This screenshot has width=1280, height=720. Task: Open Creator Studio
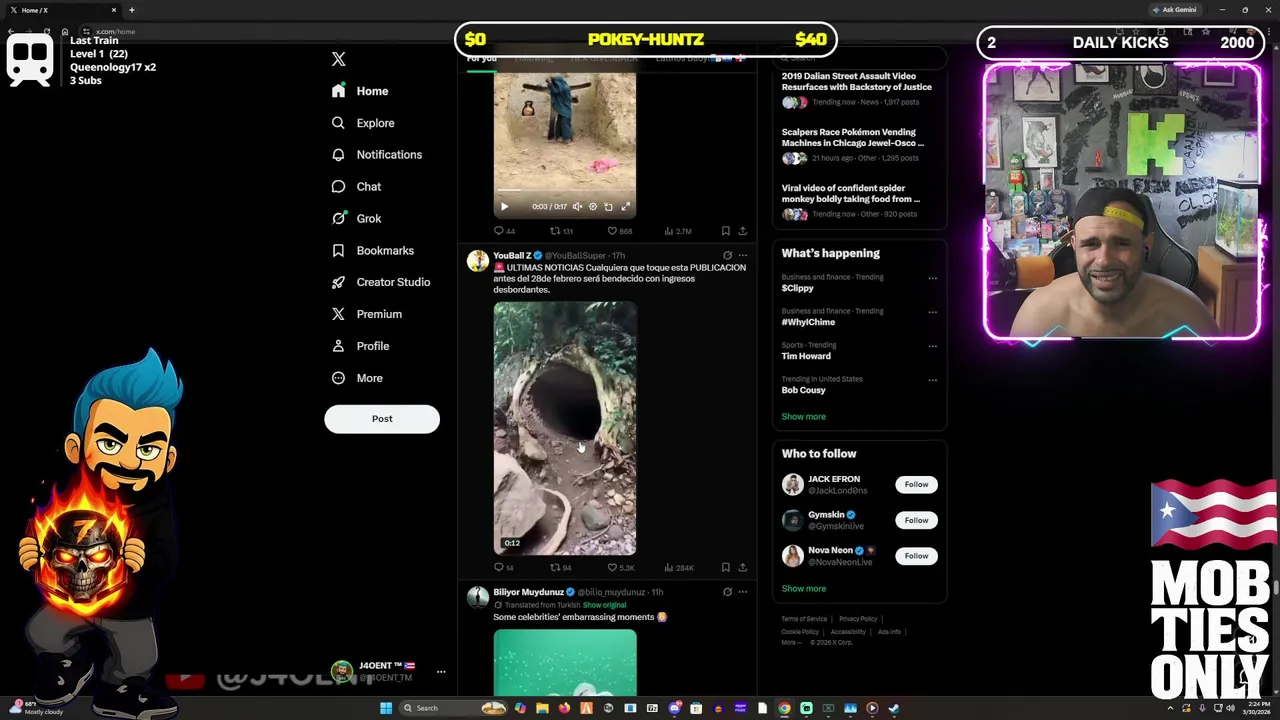[381, 282]
